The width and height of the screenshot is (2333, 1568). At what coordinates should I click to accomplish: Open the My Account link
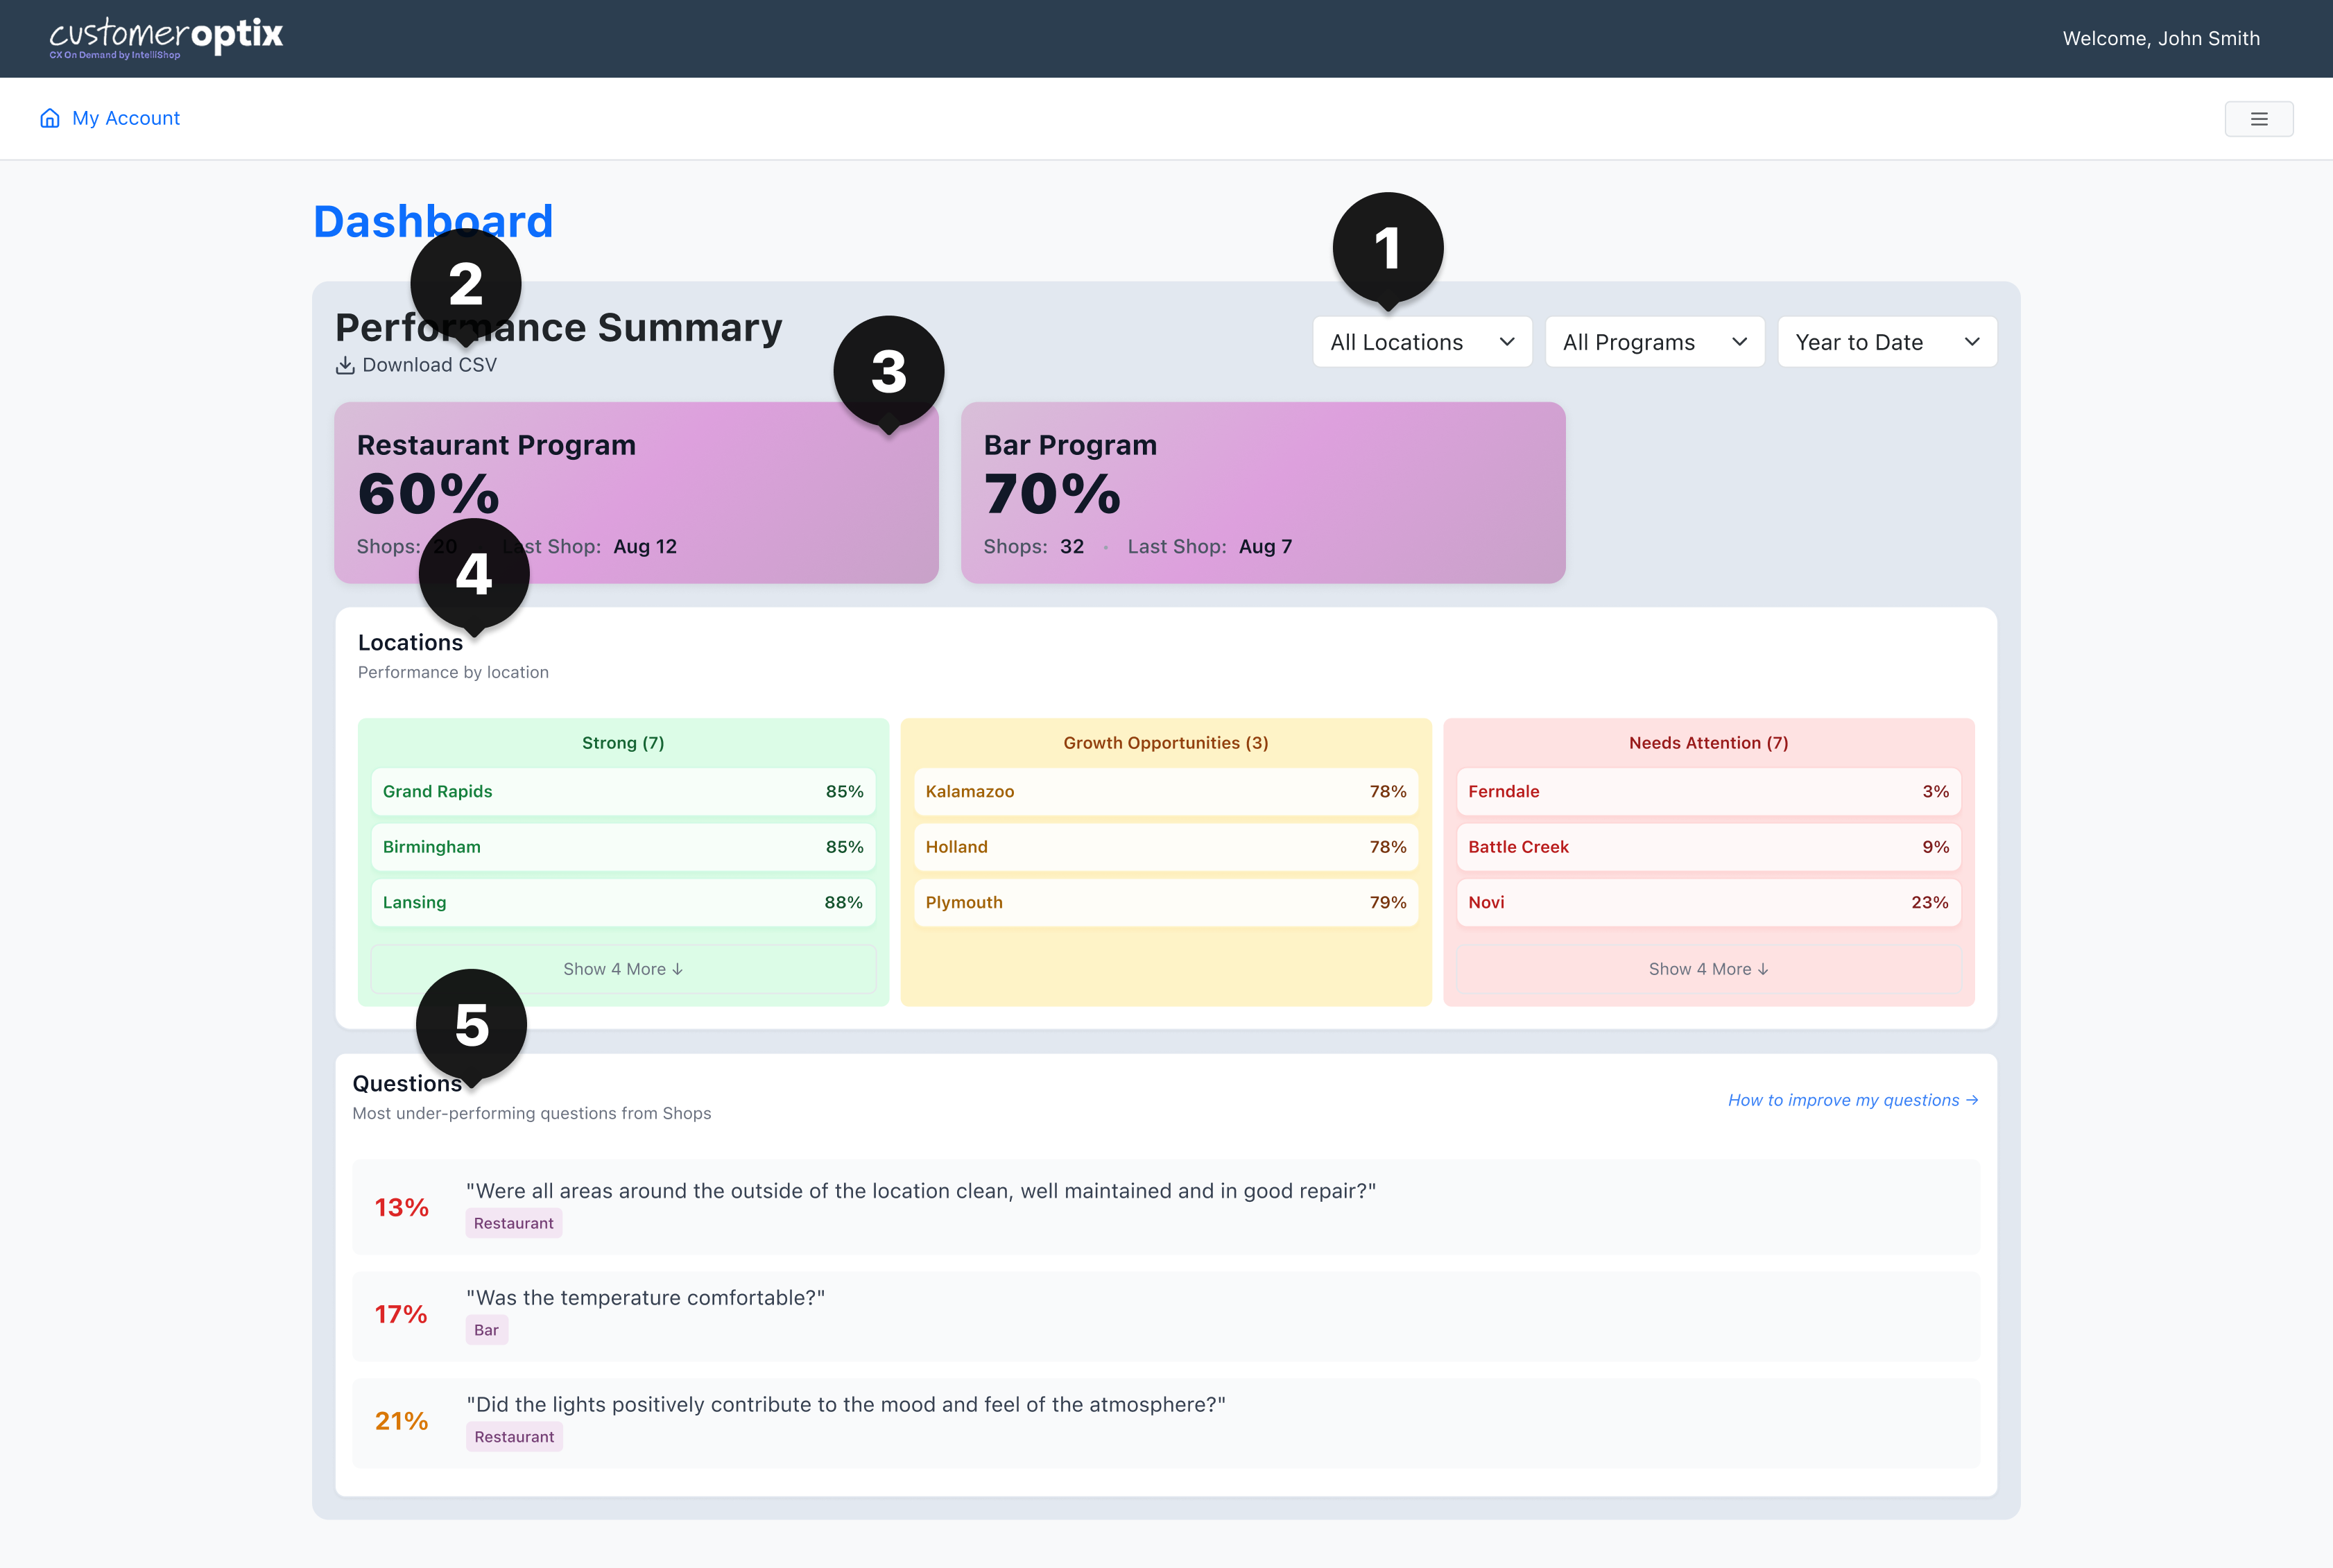tap(126, 118)
